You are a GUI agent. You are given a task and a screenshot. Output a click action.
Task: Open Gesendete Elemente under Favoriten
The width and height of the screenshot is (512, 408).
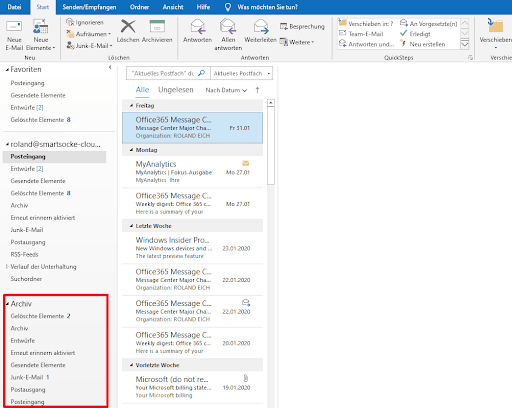[x=38, y=95]
